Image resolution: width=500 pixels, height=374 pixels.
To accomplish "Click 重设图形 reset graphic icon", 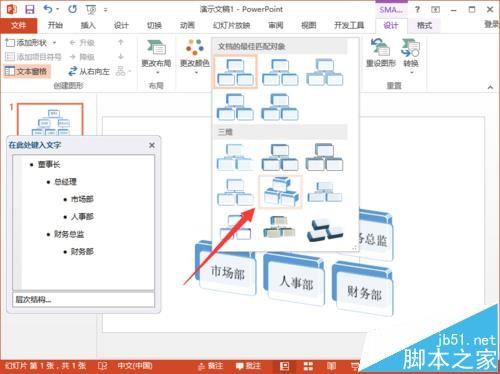I will pos(381,53).
